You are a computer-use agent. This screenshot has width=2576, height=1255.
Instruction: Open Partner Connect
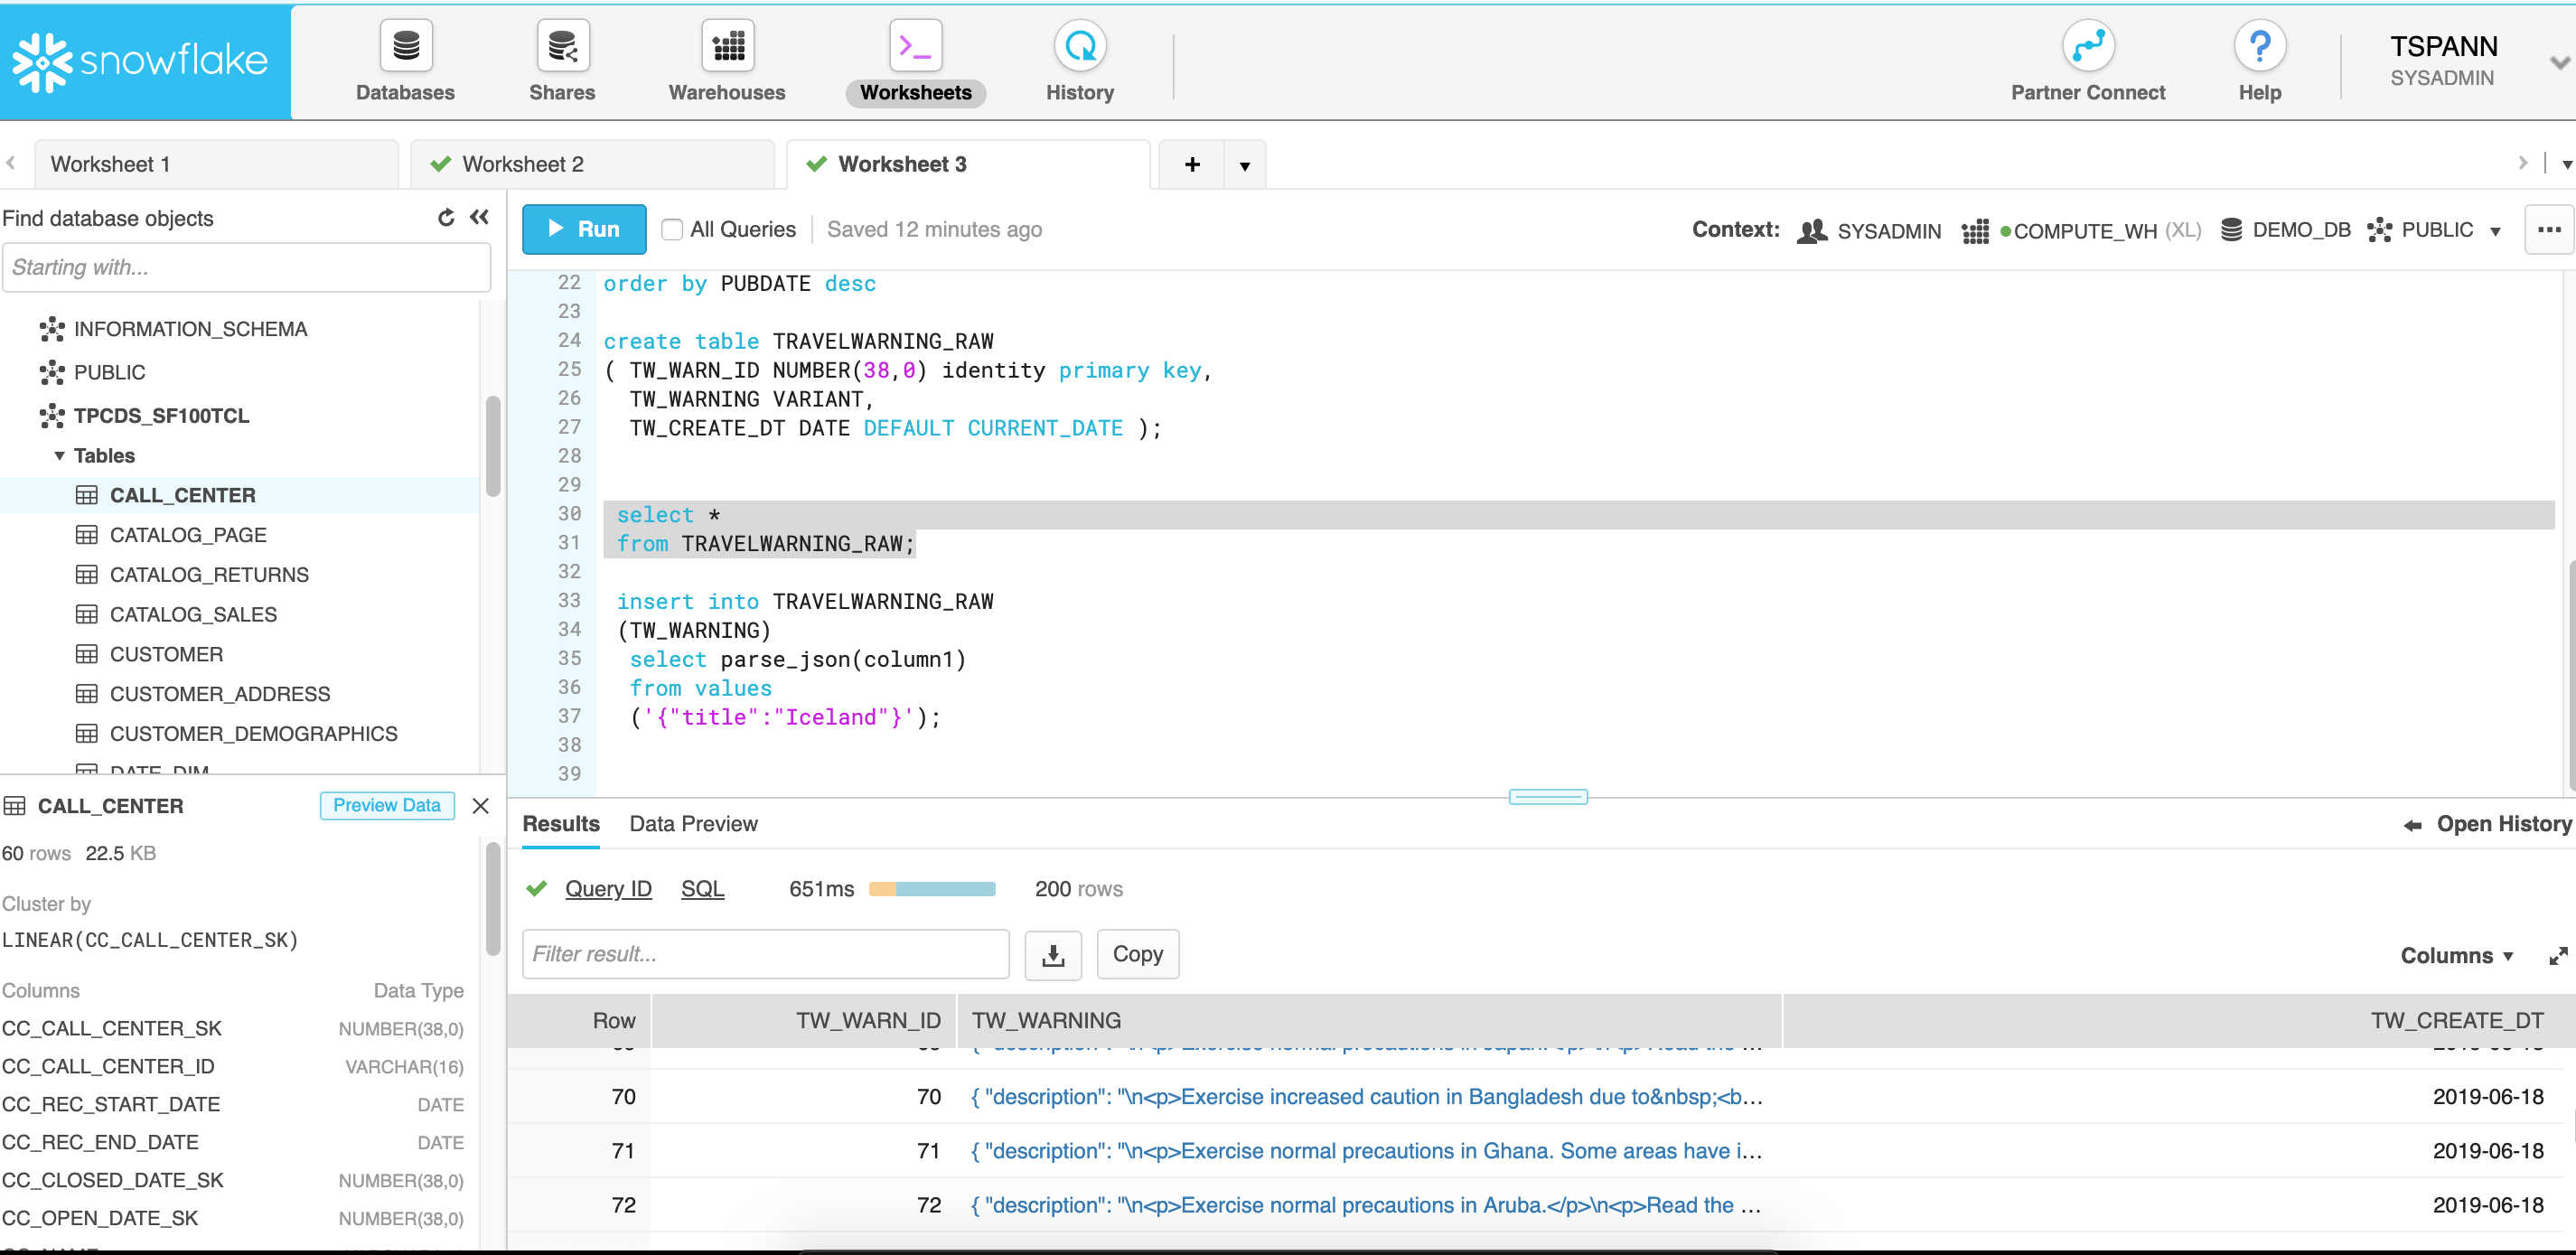click(x=2087, y=46)
